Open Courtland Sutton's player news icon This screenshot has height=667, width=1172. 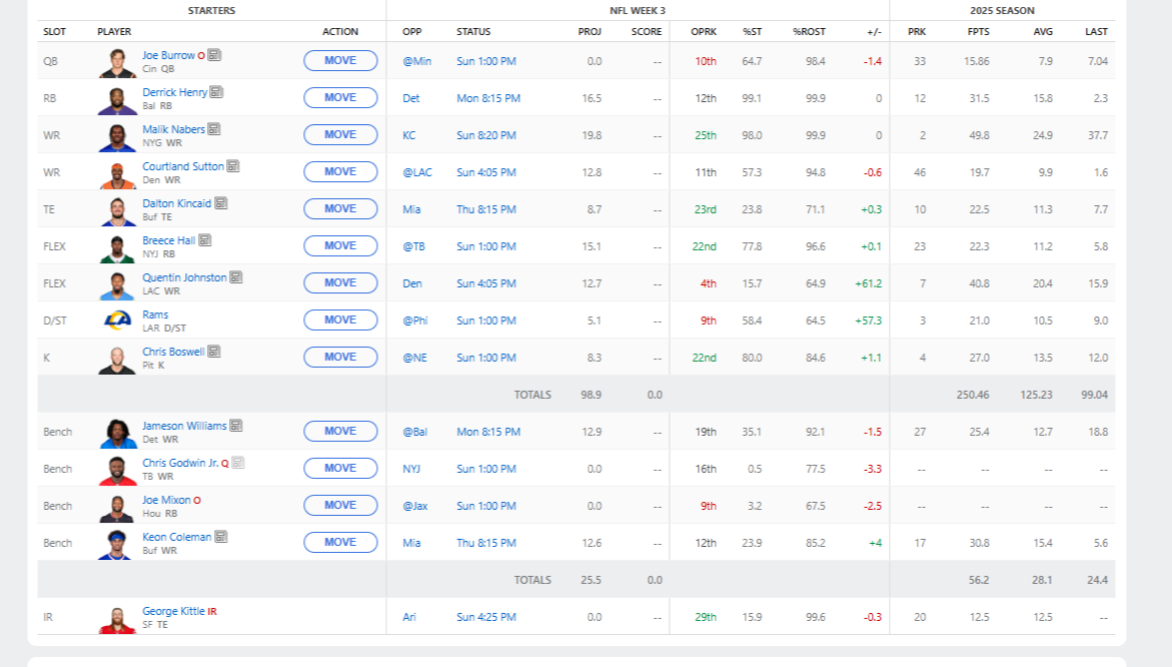pyautogui.click(x=233, y=166)
